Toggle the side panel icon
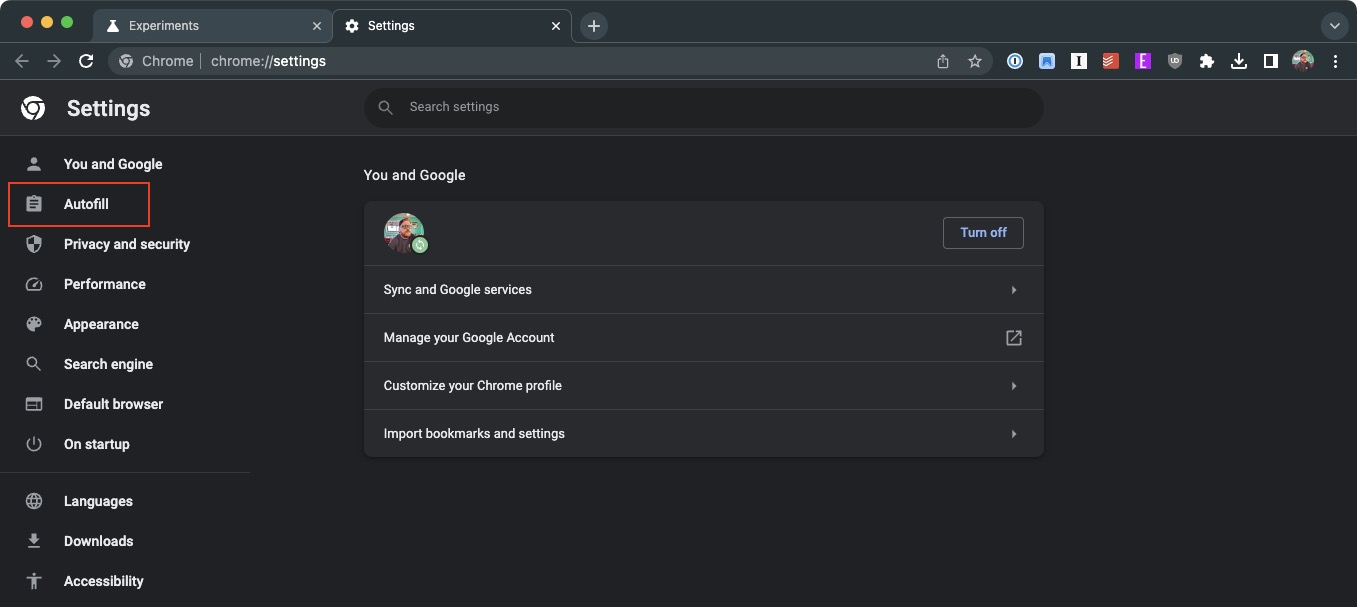 click(x=1271, y=61)
